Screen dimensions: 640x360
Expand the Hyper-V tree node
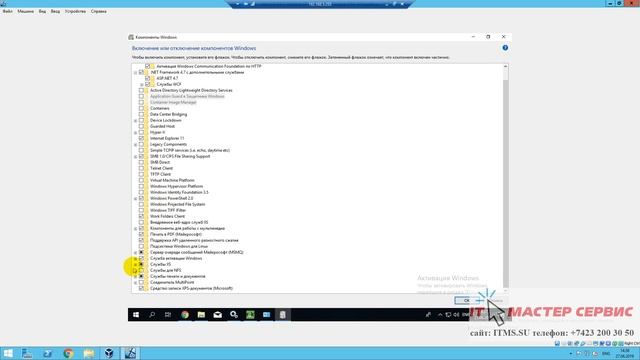tap(136, 132)
